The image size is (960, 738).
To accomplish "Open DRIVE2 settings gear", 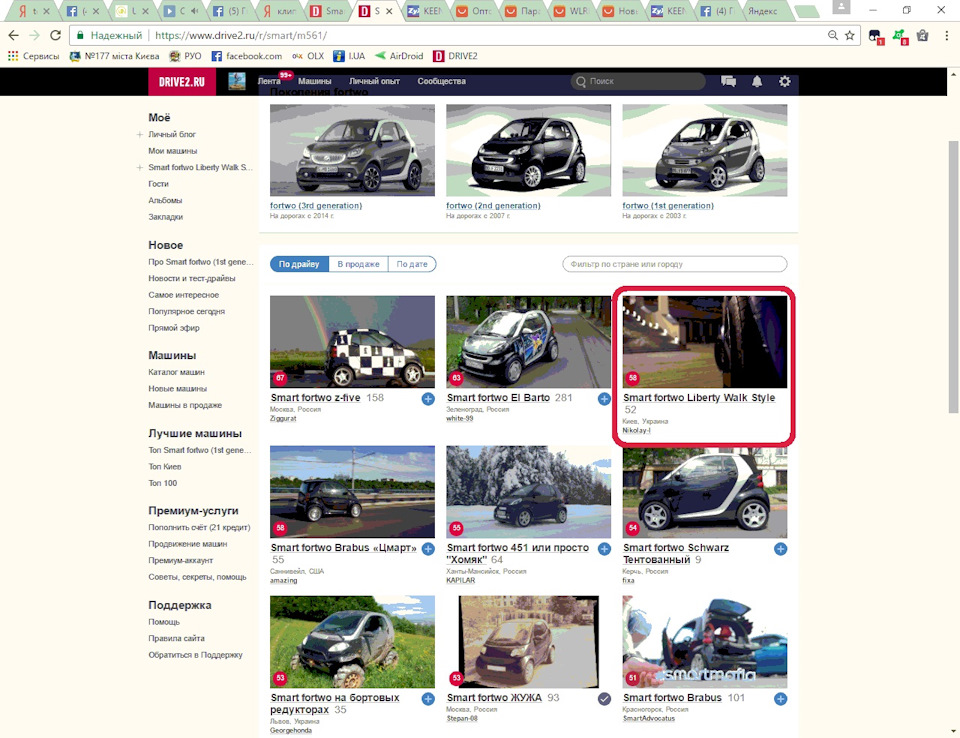I will point(784,81).
